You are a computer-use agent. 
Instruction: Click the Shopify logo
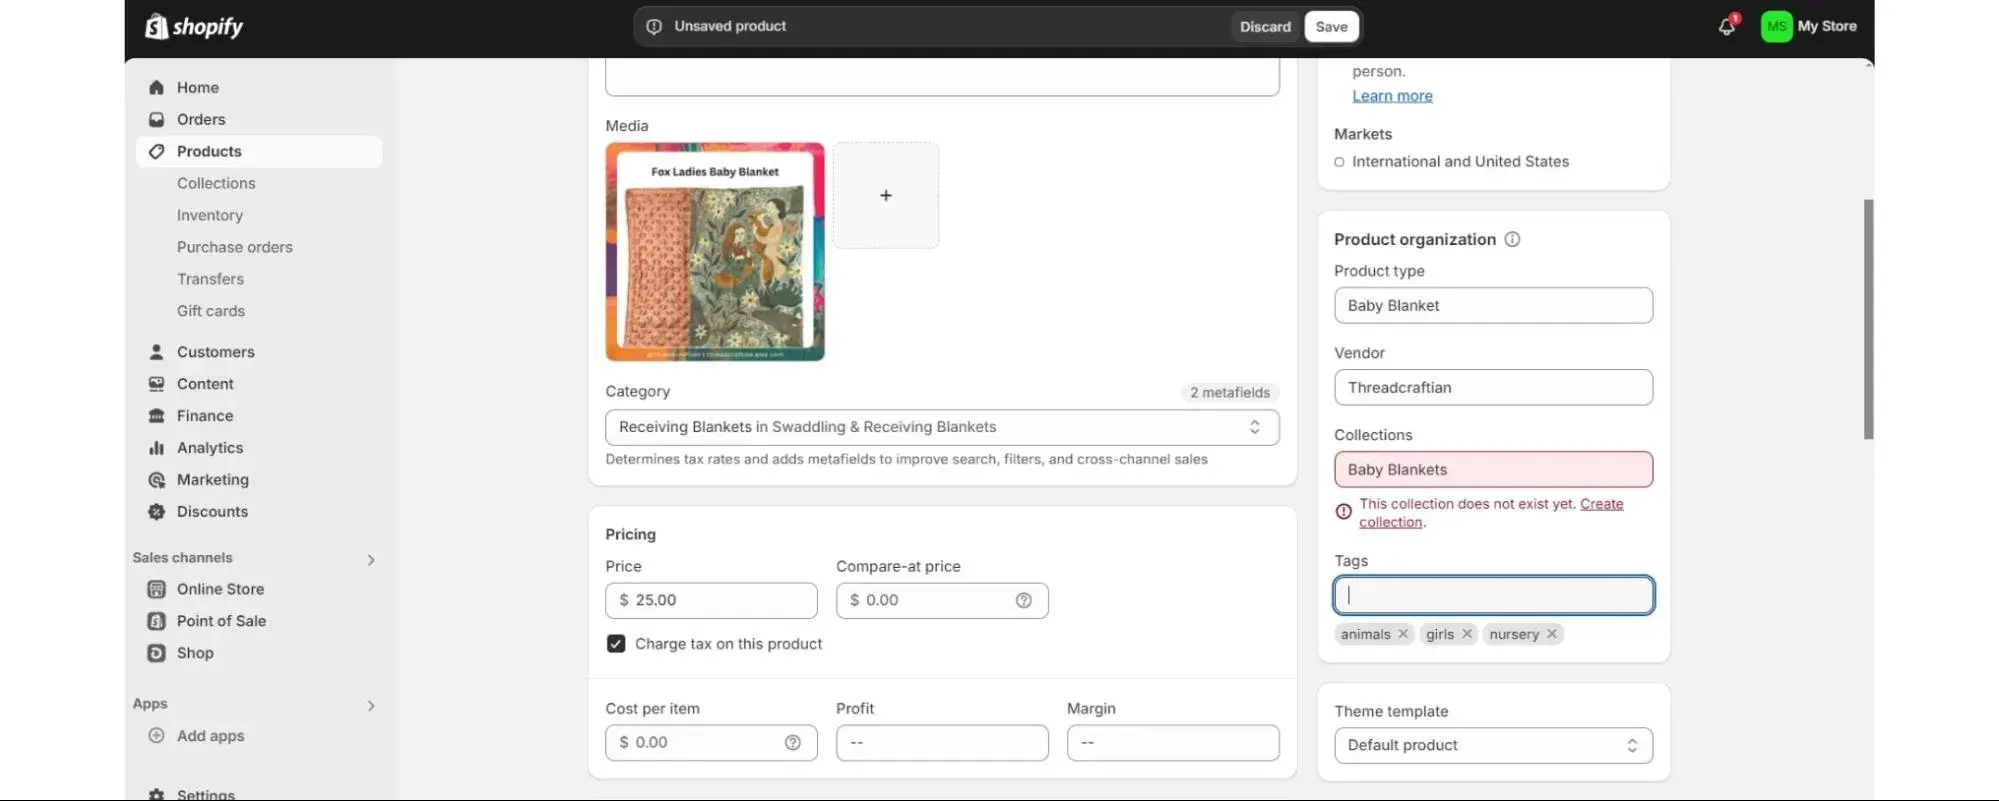click(x=194, y=27)
